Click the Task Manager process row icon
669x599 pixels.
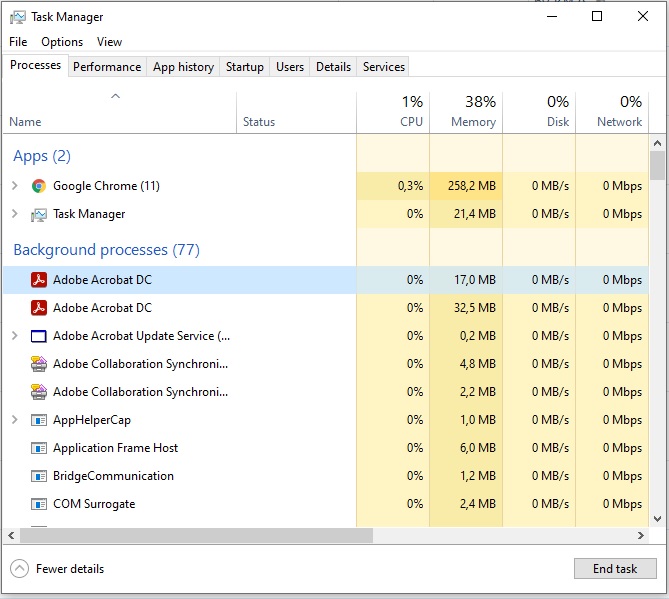coord(39,214)
